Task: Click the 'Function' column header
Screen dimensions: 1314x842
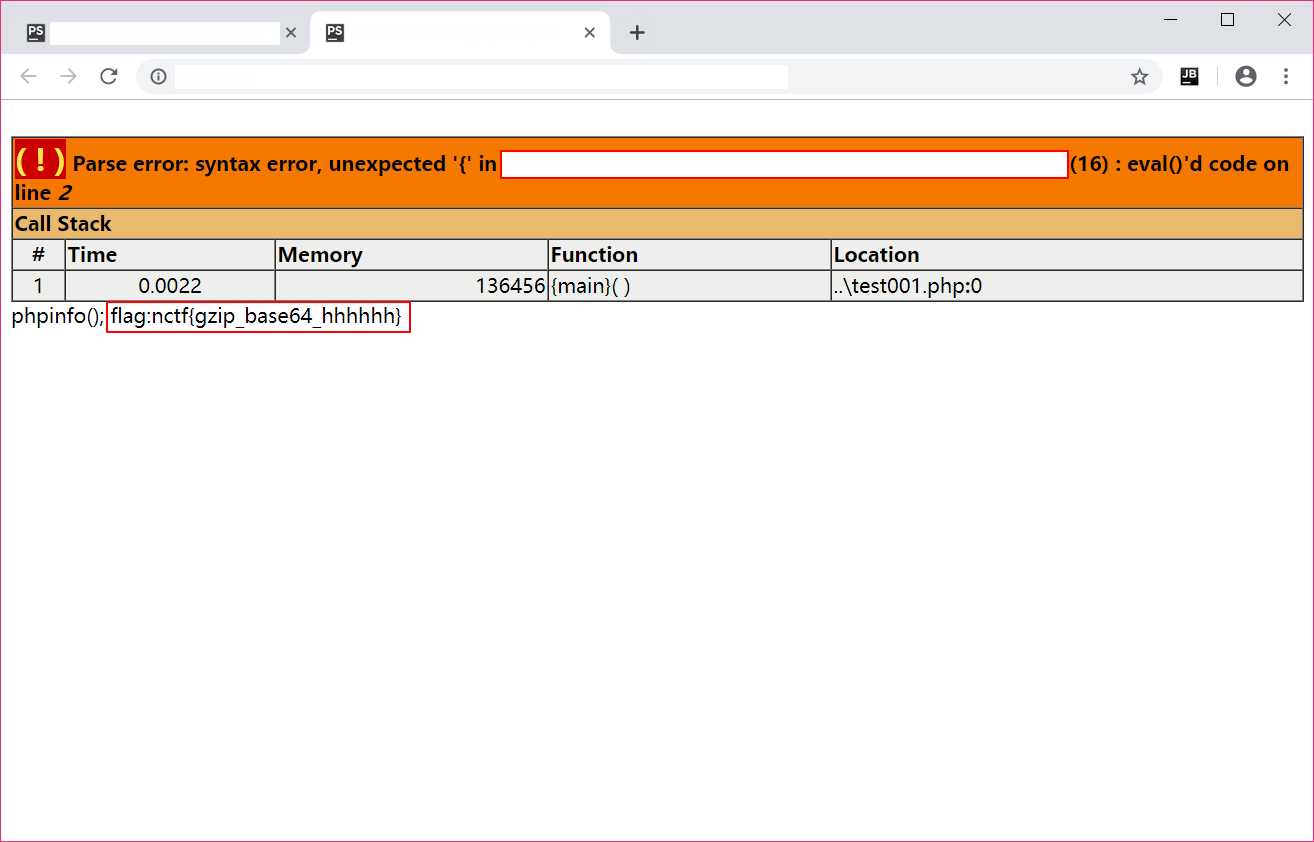Action: pyautogui.click(x=594, y=255)
